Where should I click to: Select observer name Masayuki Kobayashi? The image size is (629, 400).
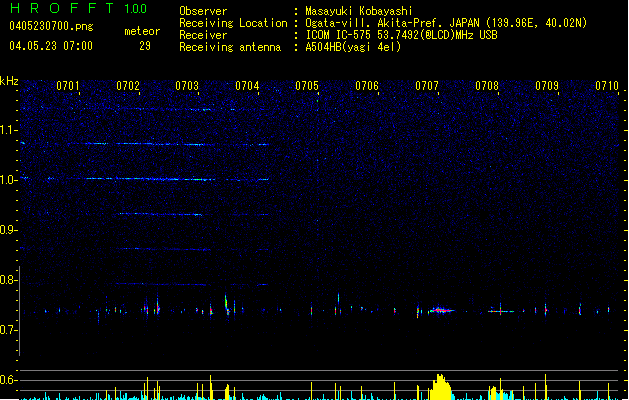[359, 11]
